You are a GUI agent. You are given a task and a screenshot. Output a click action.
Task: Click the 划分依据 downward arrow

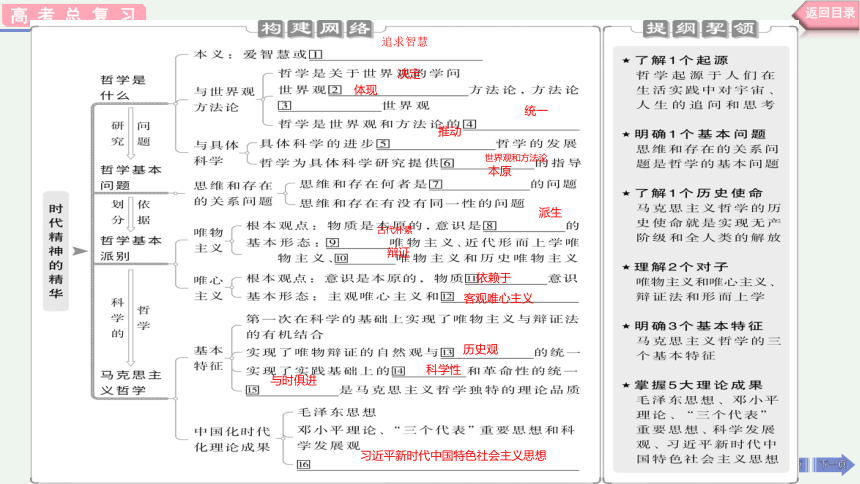coord(131,215)
